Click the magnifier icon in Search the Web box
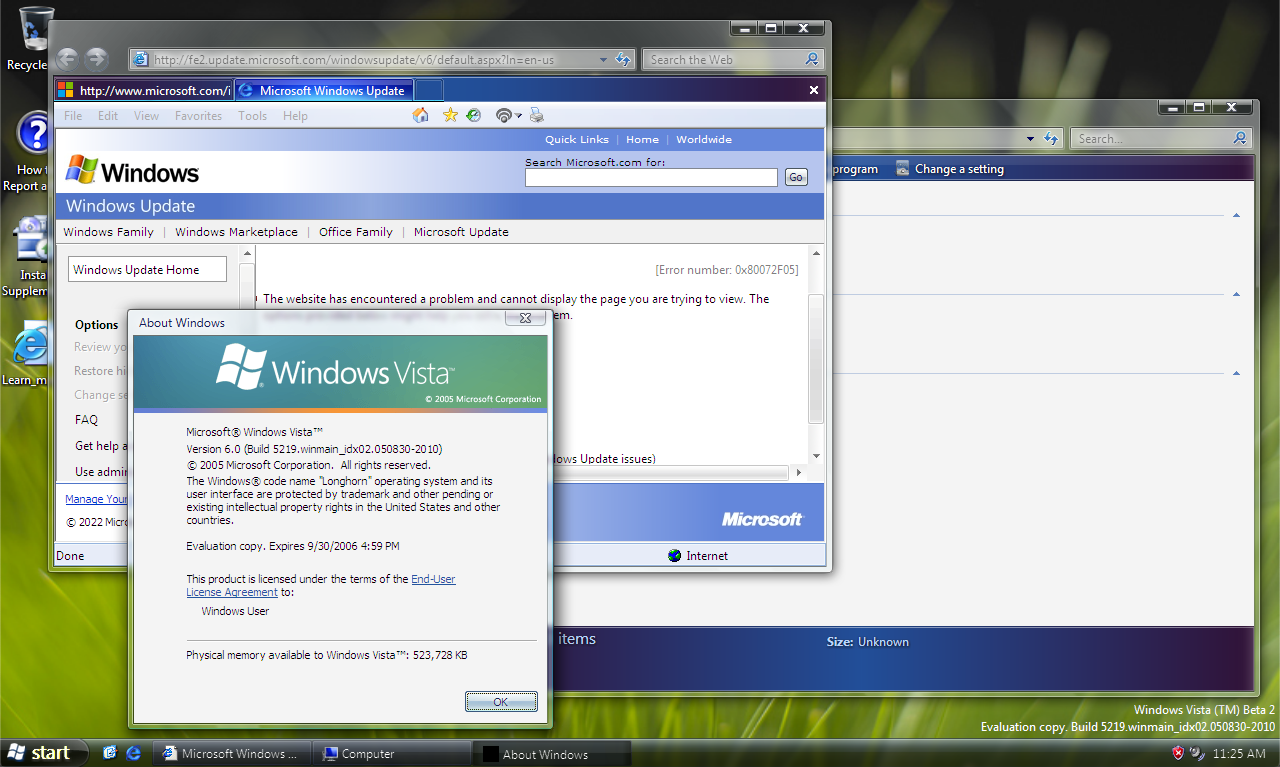 coord(812,60)
